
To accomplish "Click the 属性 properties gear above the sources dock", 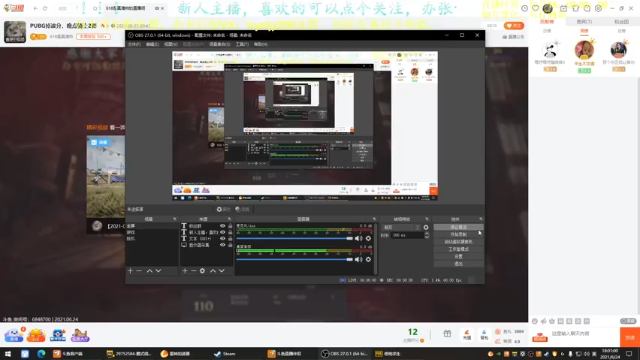I will (x=223, y=209).
